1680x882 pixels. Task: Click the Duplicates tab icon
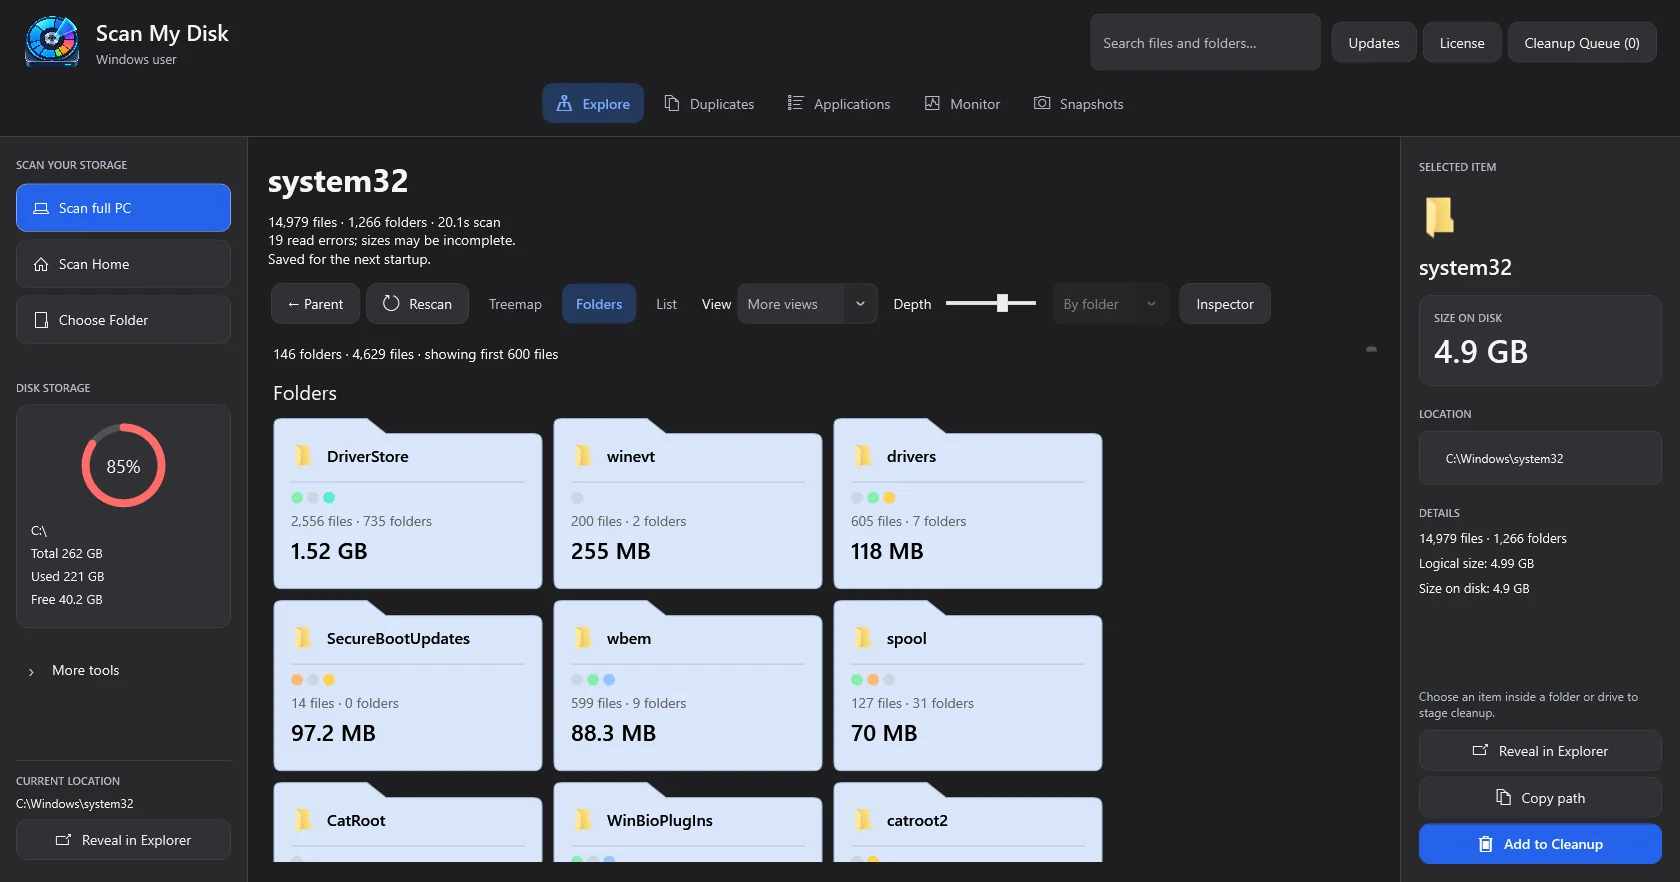pos(672,103)
